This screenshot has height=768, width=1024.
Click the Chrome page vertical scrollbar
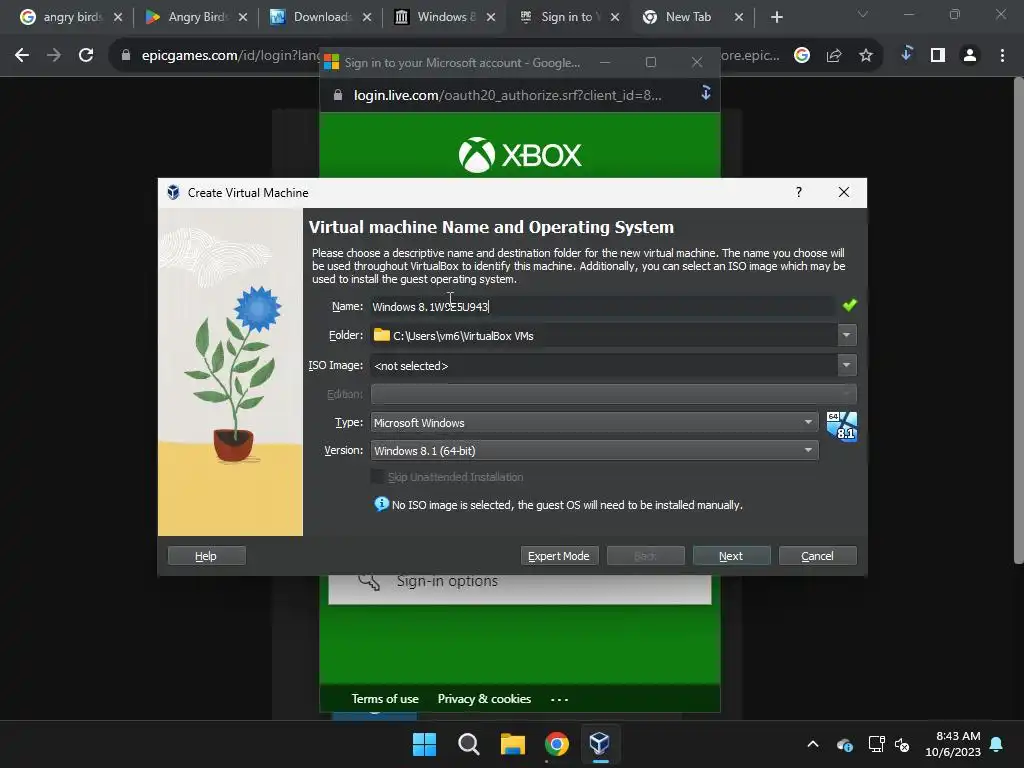1018,320
